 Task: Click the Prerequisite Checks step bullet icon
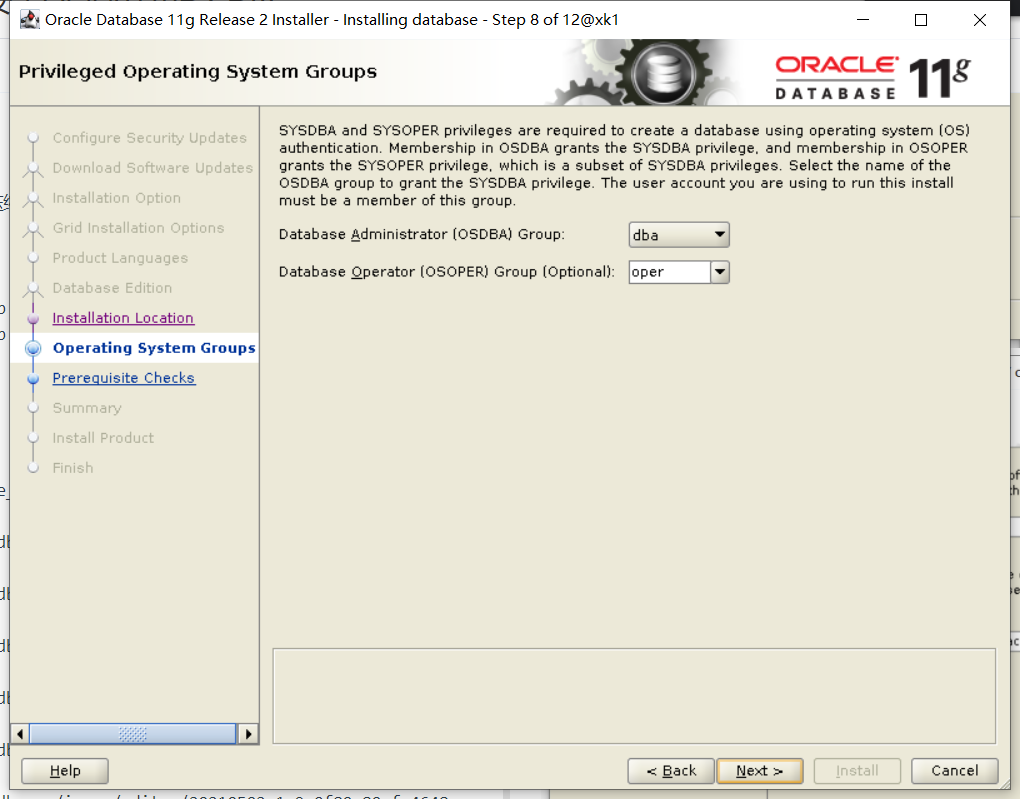[33, 379]
